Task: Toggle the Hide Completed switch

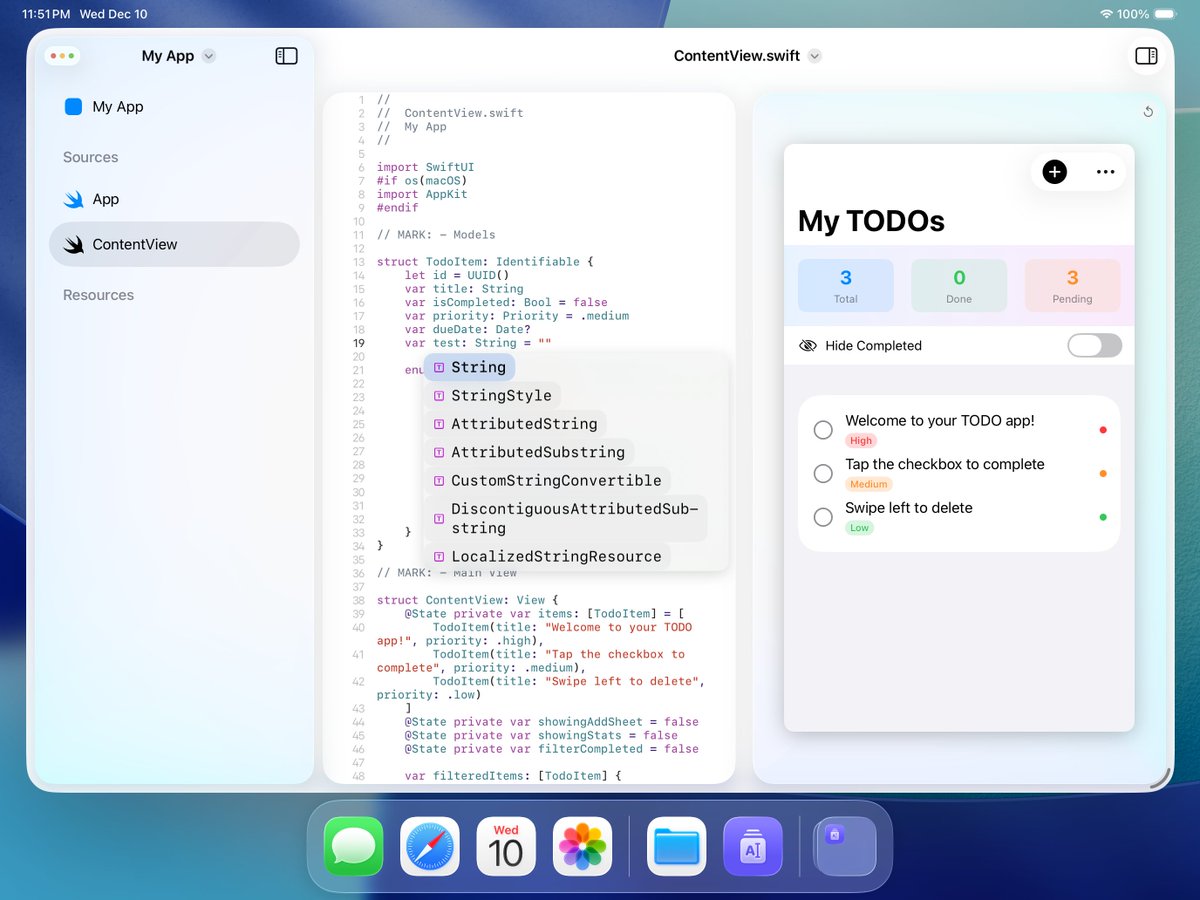Action: (x=1094, y=346)
